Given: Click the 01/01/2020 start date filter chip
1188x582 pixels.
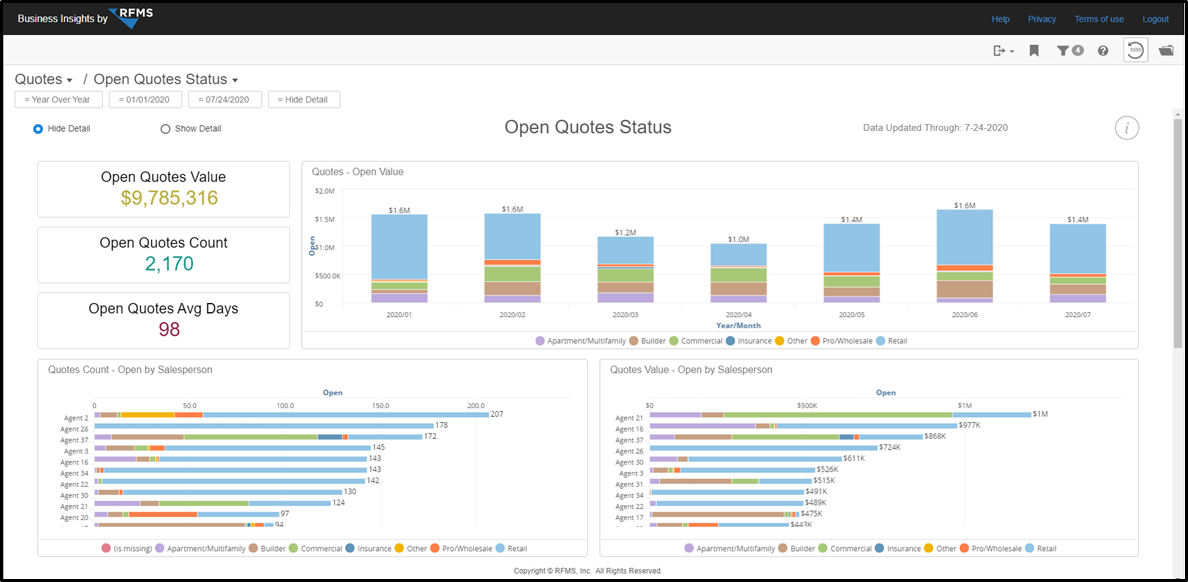Looking at the screenshot, I should click(x=145, y=99).
